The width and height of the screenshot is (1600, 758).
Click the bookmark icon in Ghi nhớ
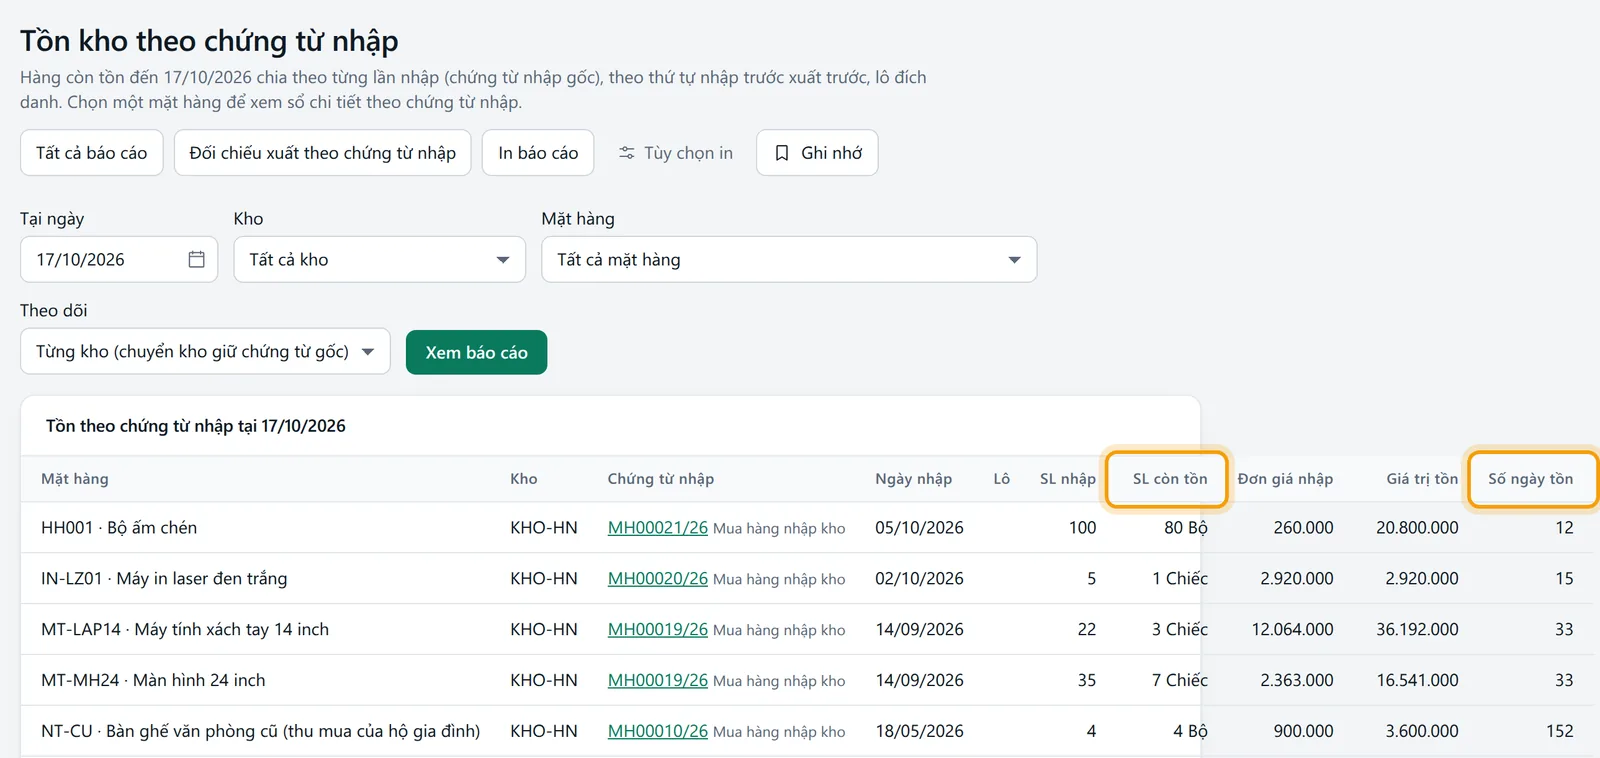782,153
